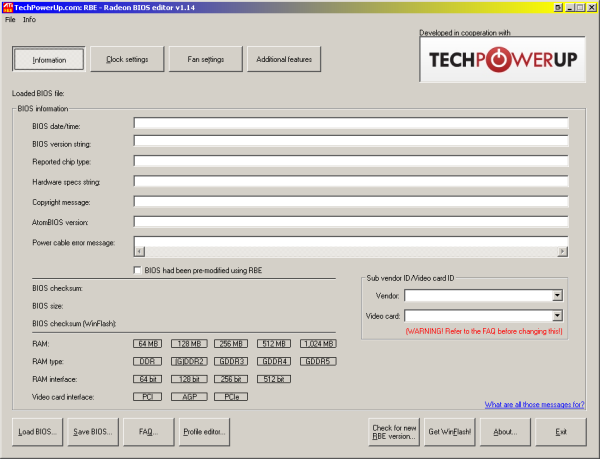Click the BIOS version string field
The width and height of the screenshot is (600, 459).
pyautogui.click(x=351, y=141)
